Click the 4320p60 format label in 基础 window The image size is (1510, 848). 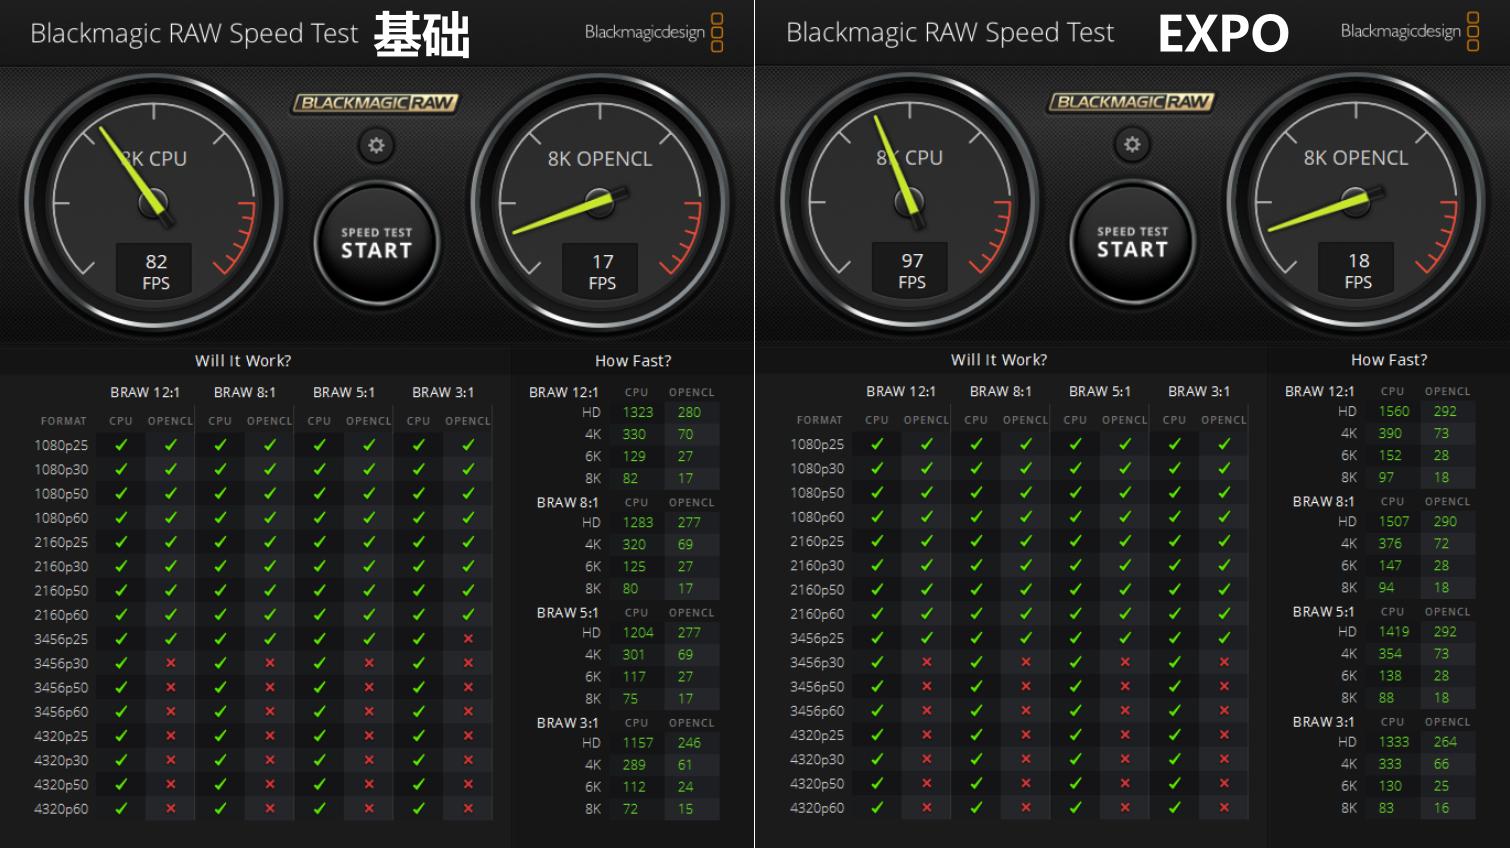point(61,809)
